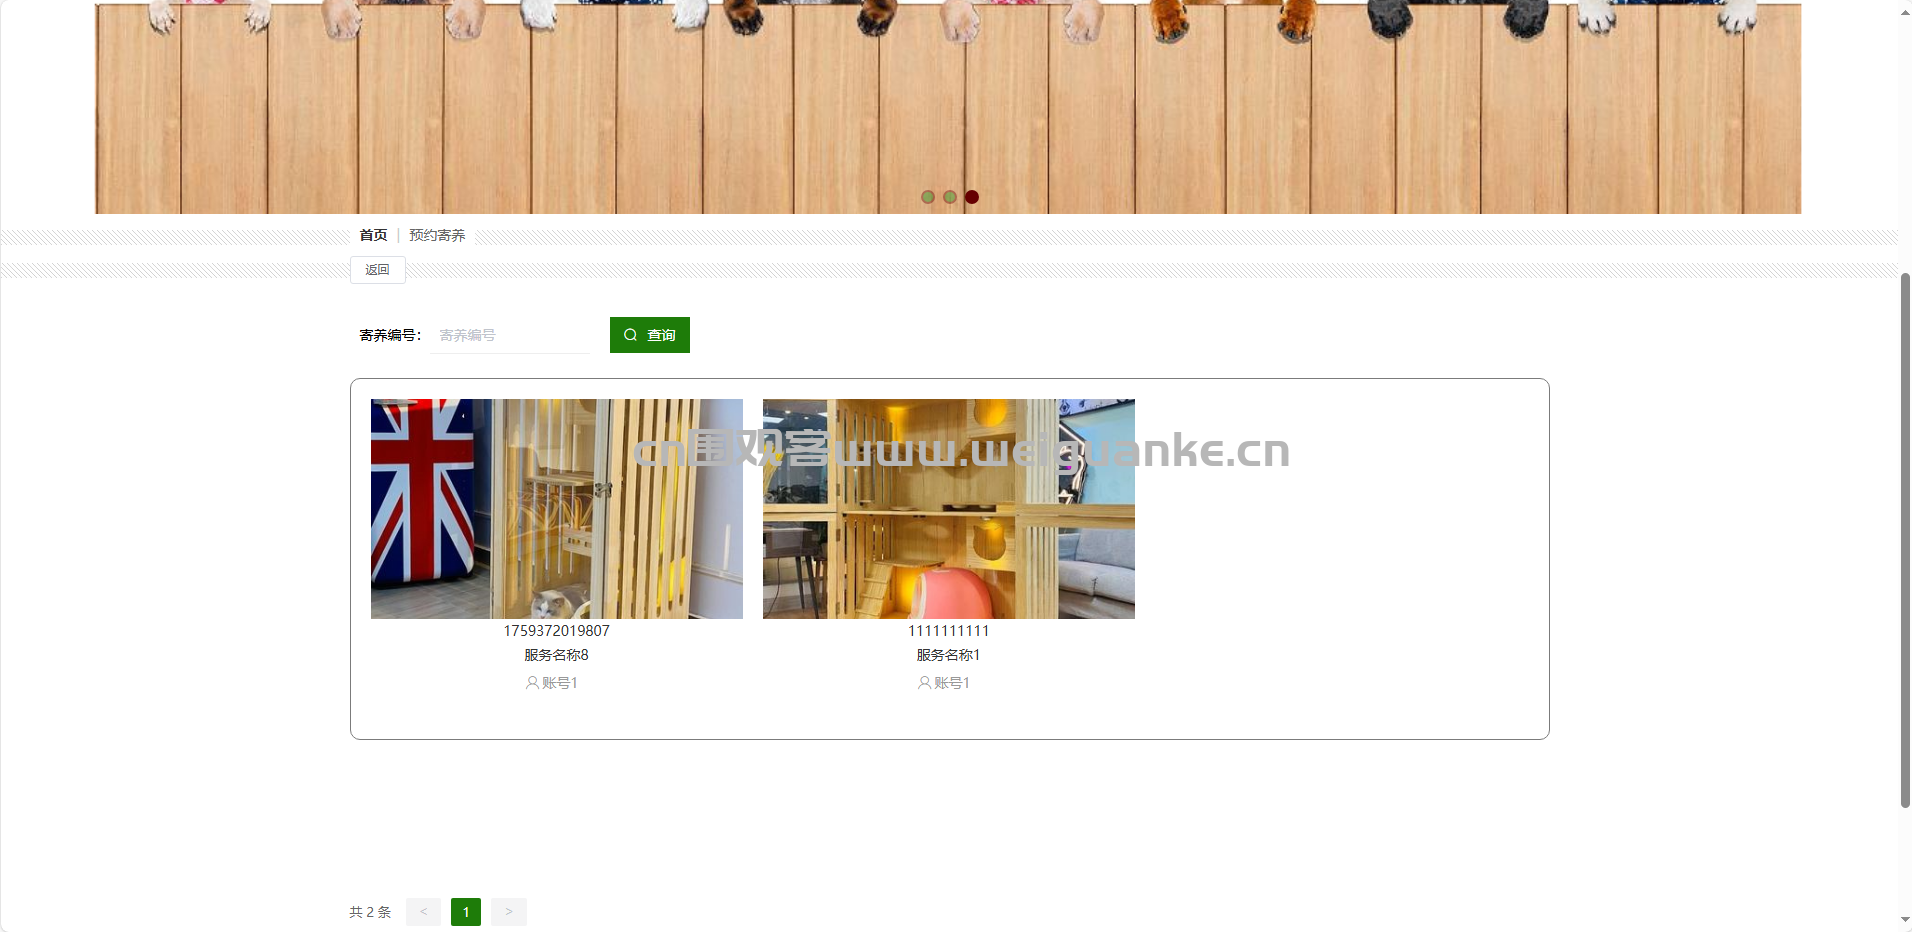Viewport: 1912px width, 932px height.
Task: Click the vertical page scrollbar thumb
Action: coord(1905,540)
